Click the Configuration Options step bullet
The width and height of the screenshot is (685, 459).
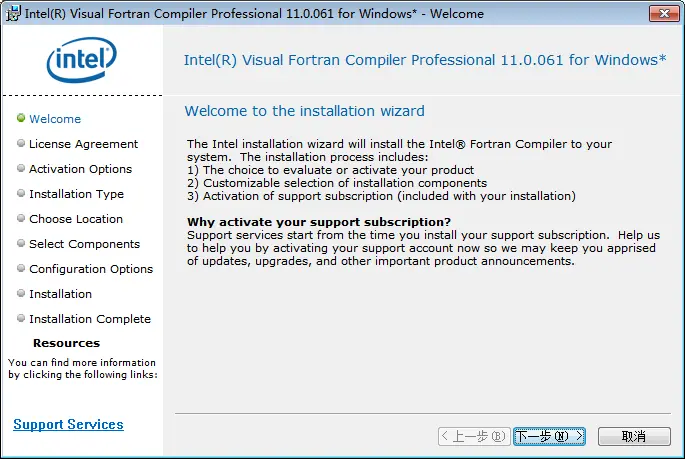(21, 268)
